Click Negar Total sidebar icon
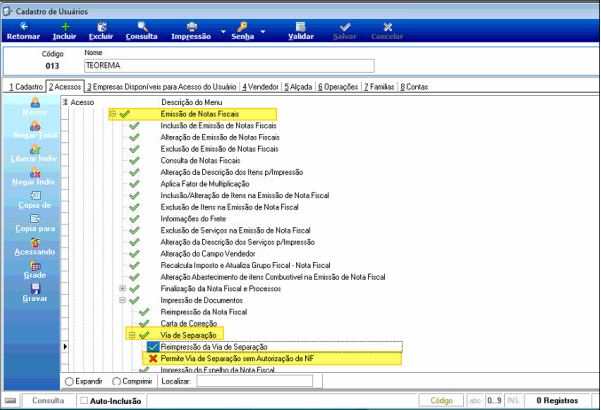This screenshot has width=601, height=410. [x=35, y=126]
